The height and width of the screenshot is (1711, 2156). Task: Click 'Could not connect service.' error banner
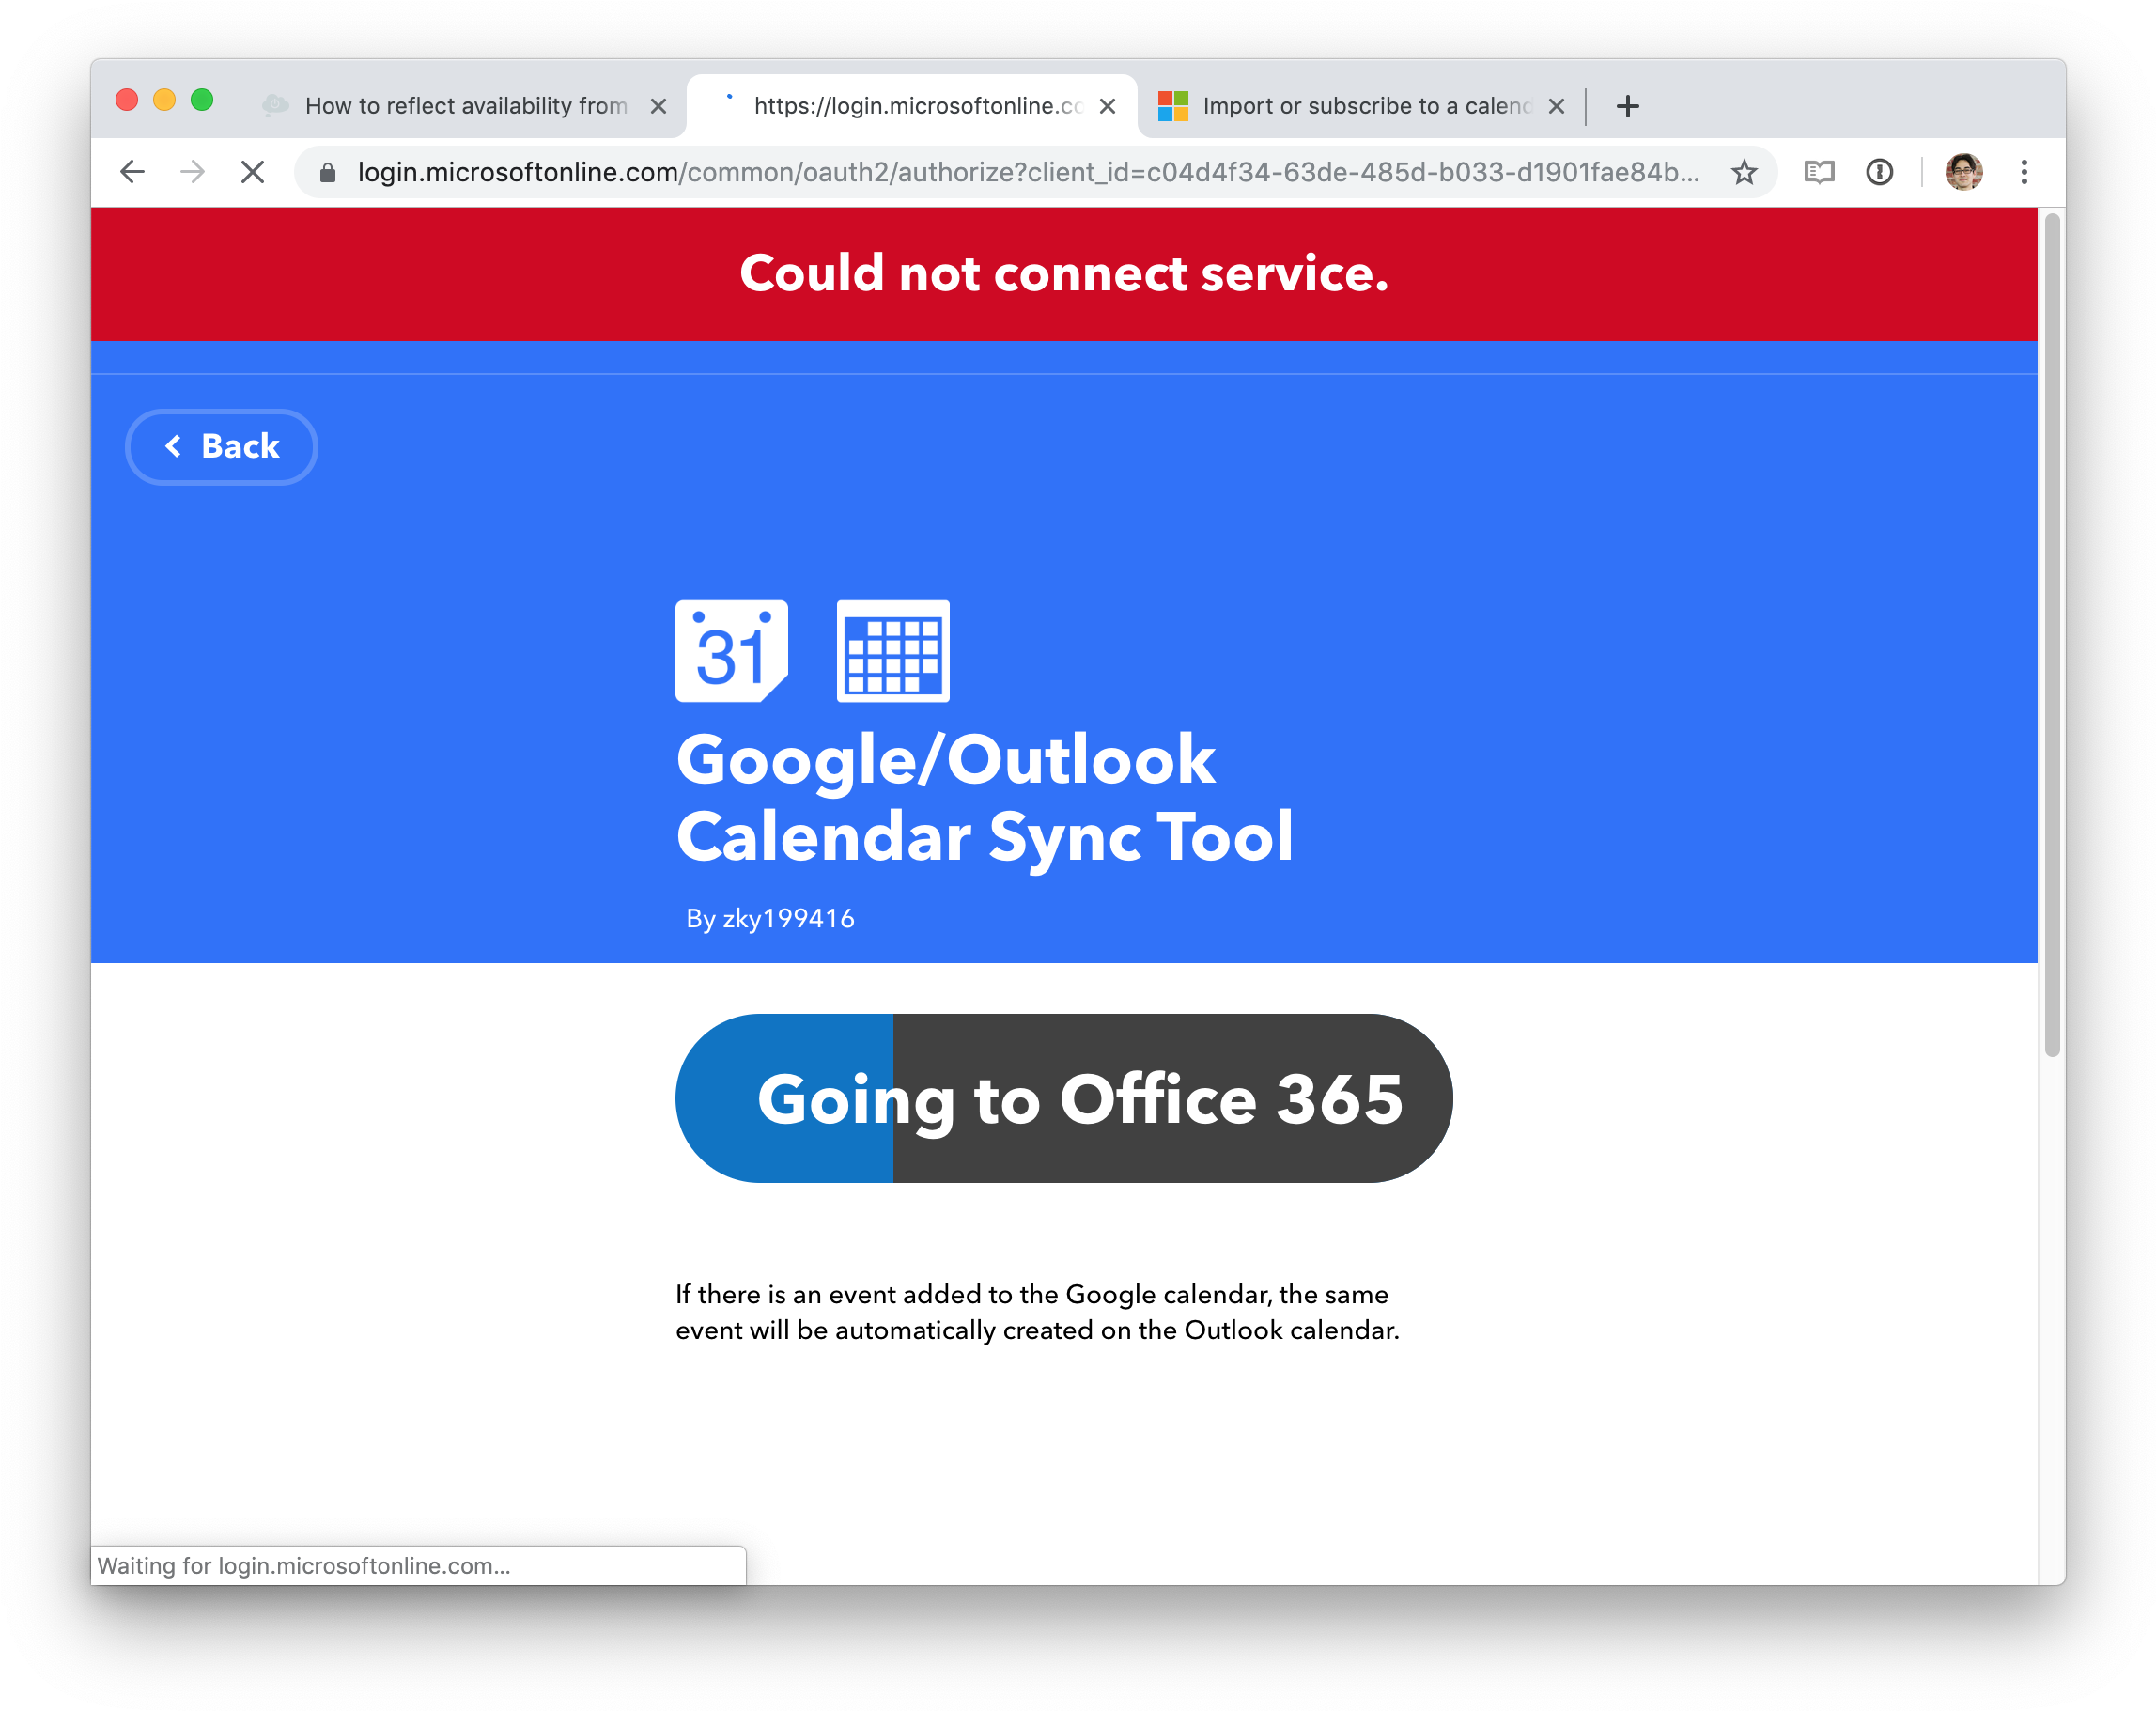pyautogui.click(x=1063, y=274)
